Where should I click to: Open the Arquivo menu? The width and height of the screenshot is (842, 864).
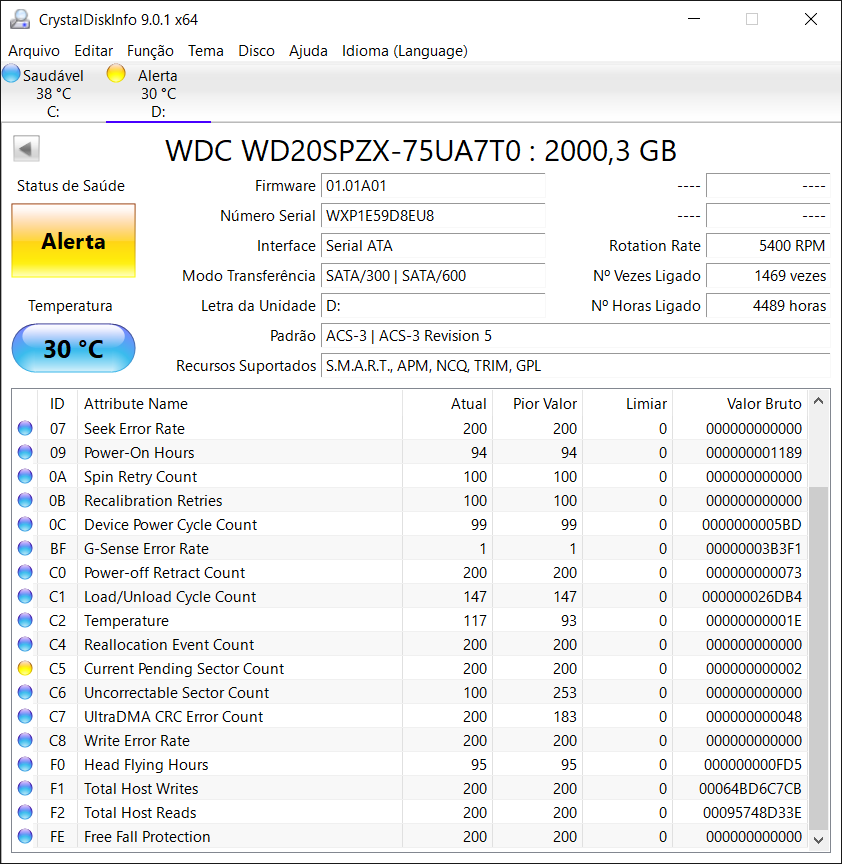coord(34,51)
